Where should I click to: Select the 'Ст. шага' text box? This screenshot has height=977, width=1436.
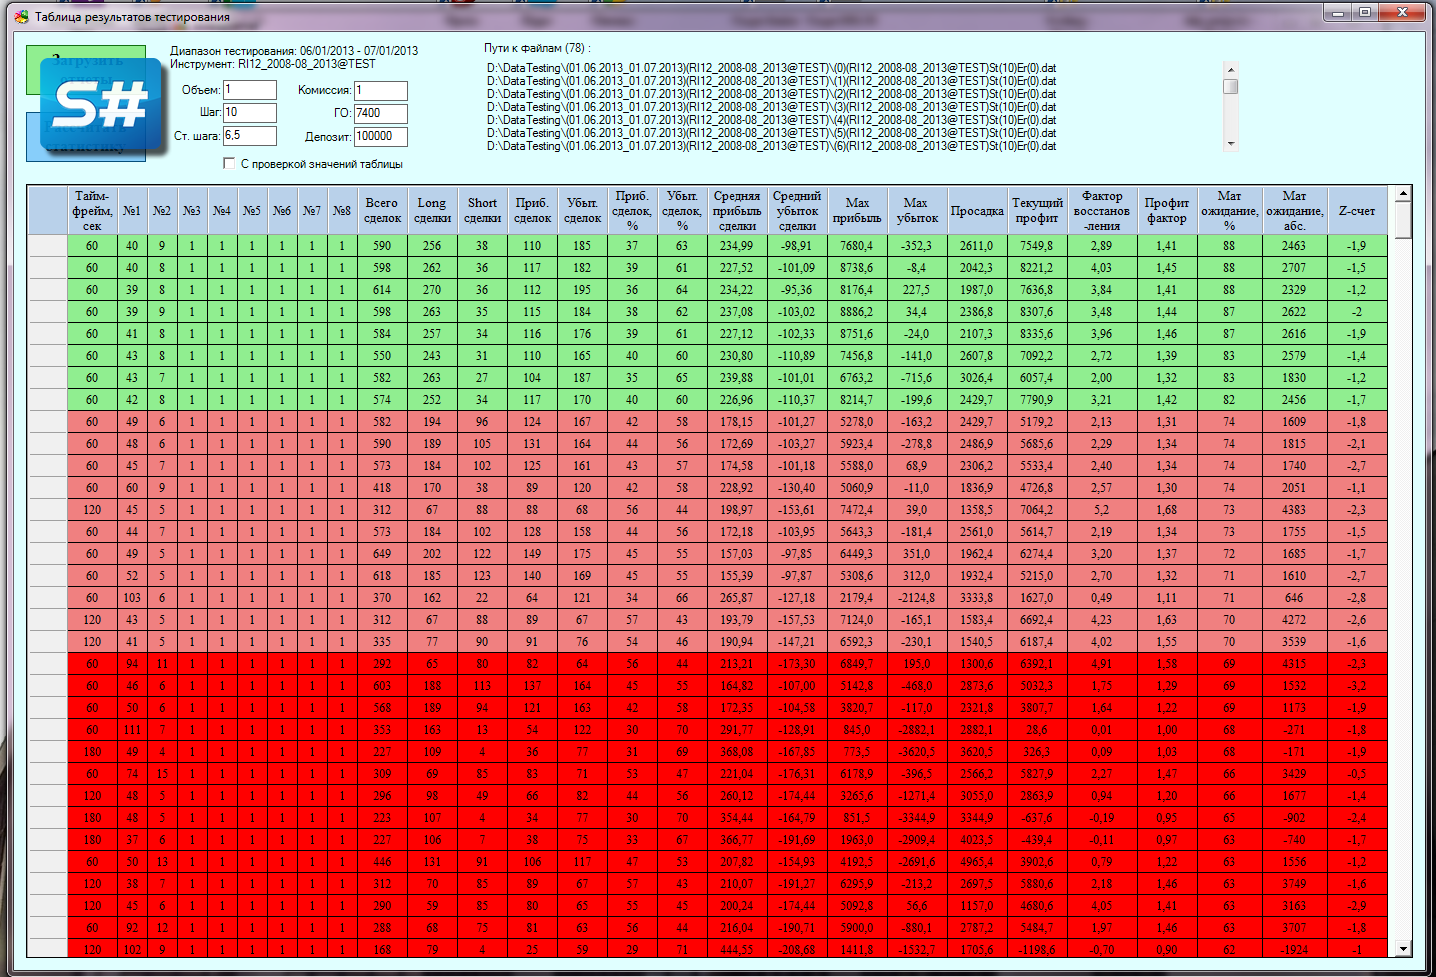[x=249, y=136]
